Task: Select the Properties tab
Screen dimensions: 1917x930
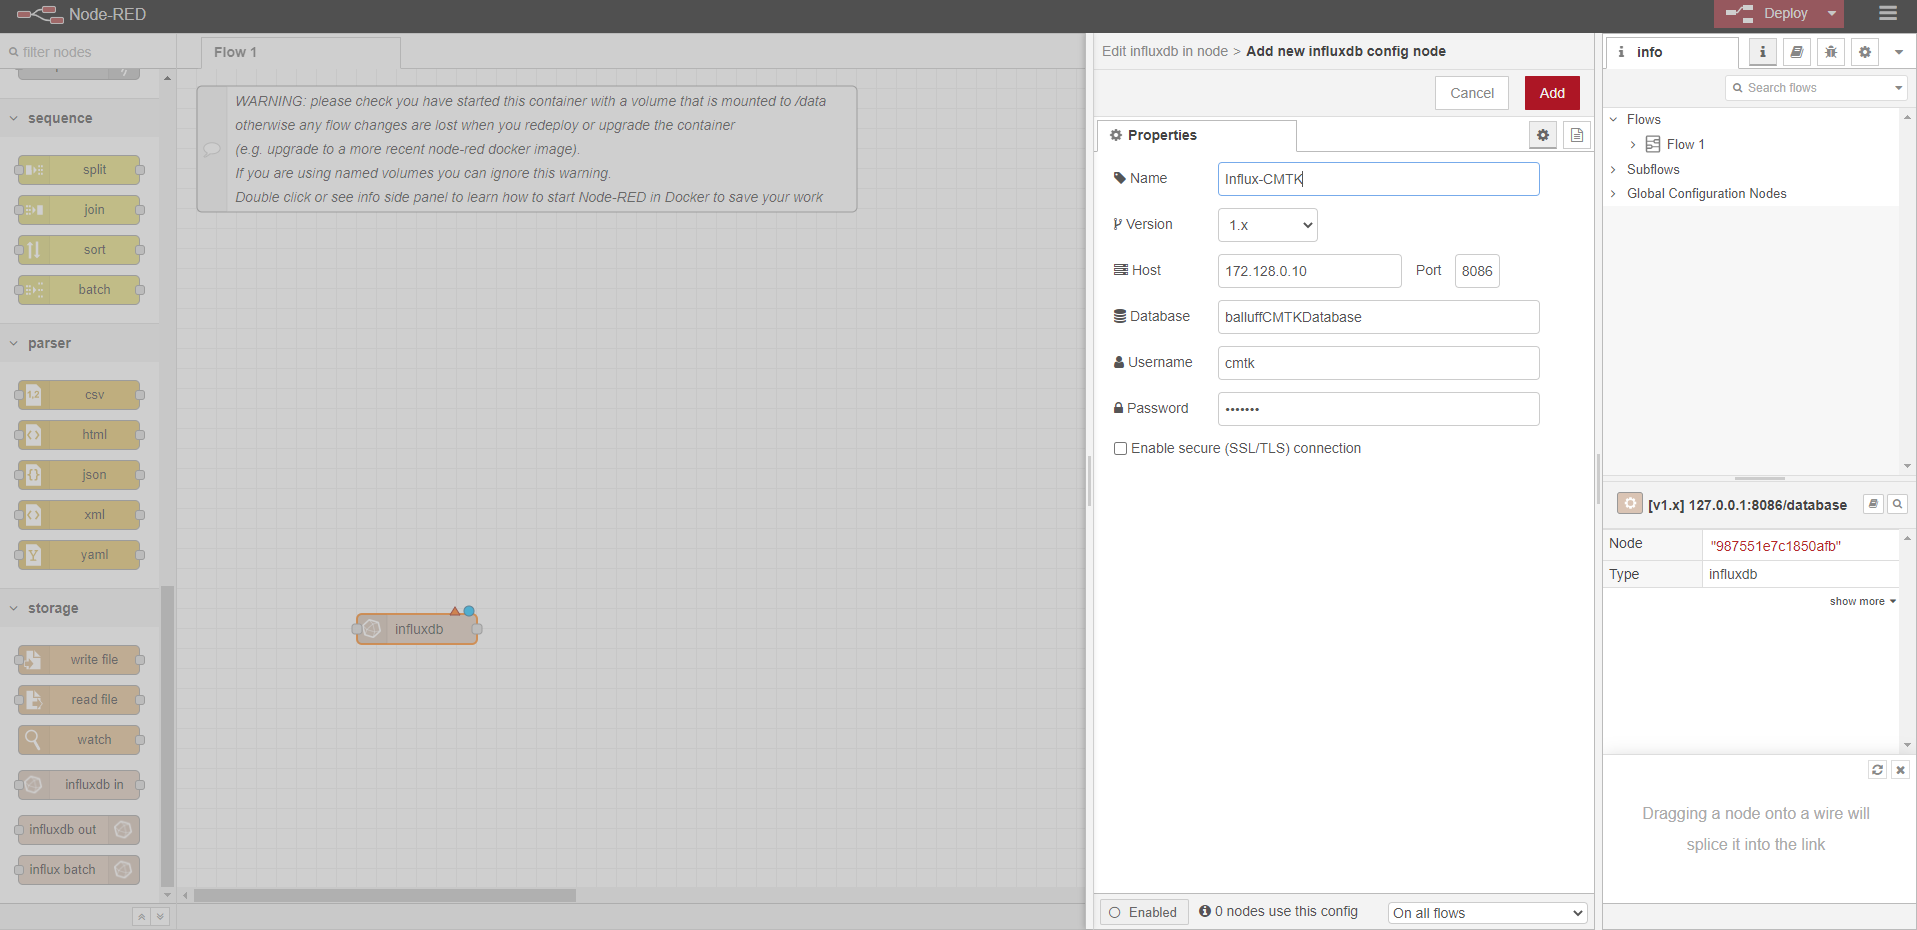Action: tap(1197, 135)
